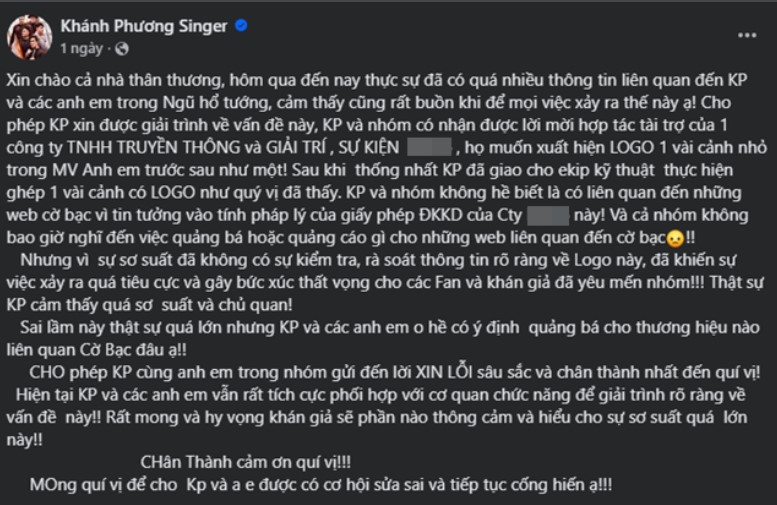This screenshot has height=505, width=777.
Task: Open Khánh Phương Singer profile picture
Action: click(x=30, y=36)
